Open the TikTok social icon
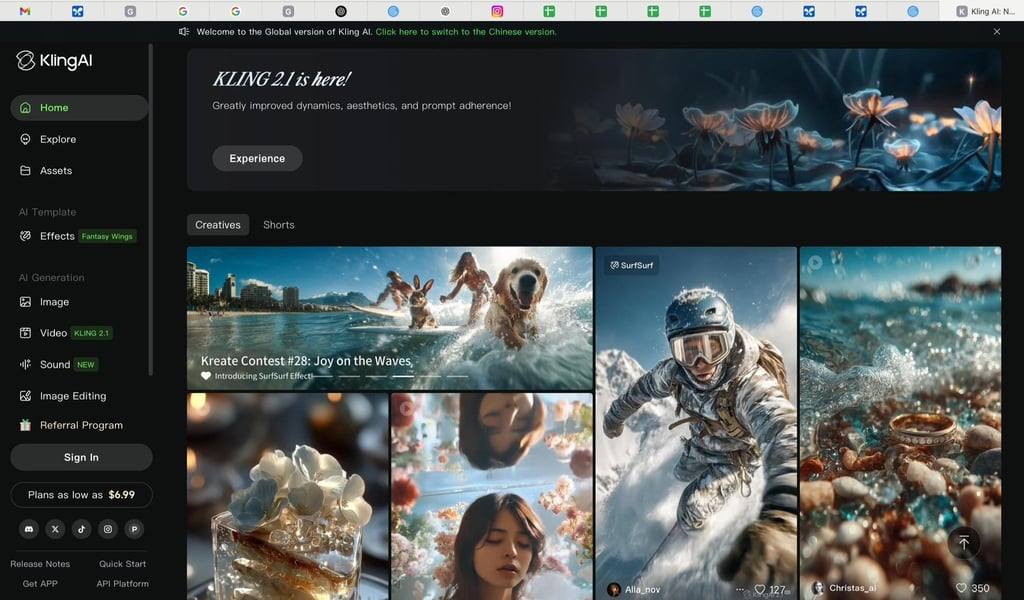The height and width of the screenshot is (600, 1024). click(x=82, y=529)
